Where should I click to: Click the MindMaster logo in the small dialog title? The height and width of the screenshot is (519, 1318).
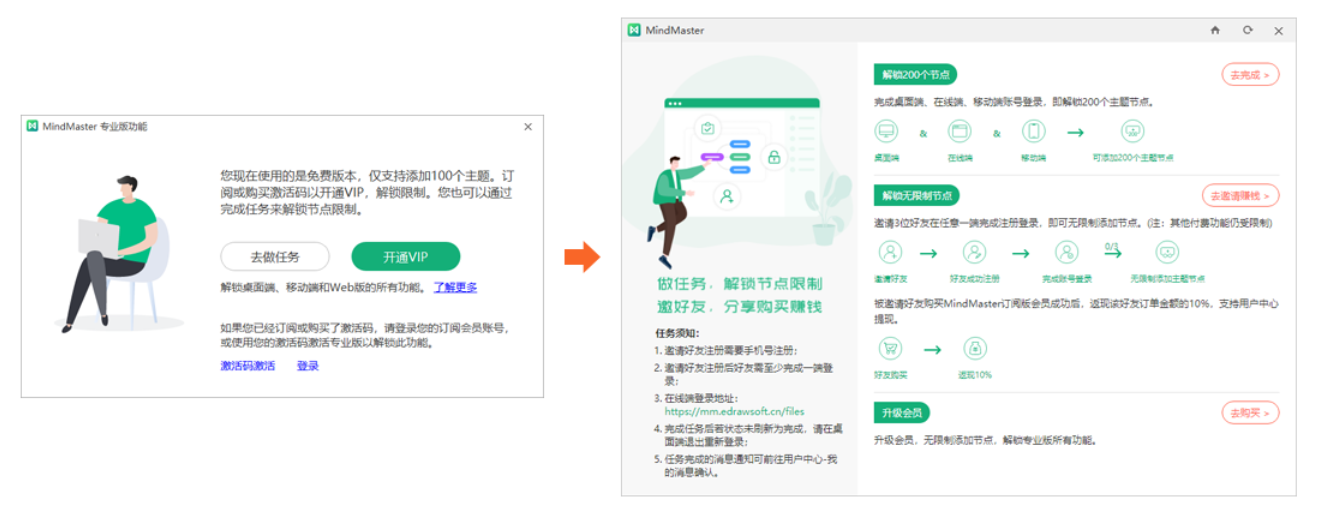pos(33,126)
